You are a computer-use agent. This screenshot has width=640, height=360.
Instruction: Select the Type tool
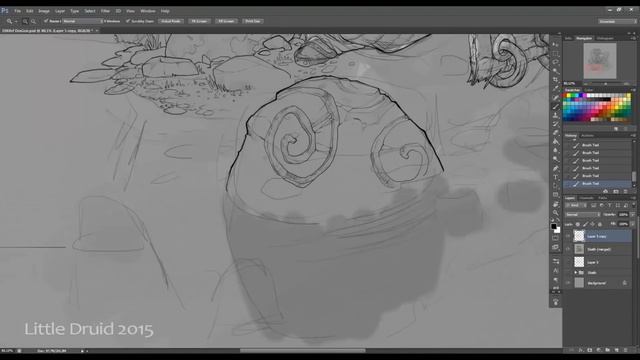(x=556, y=177)
